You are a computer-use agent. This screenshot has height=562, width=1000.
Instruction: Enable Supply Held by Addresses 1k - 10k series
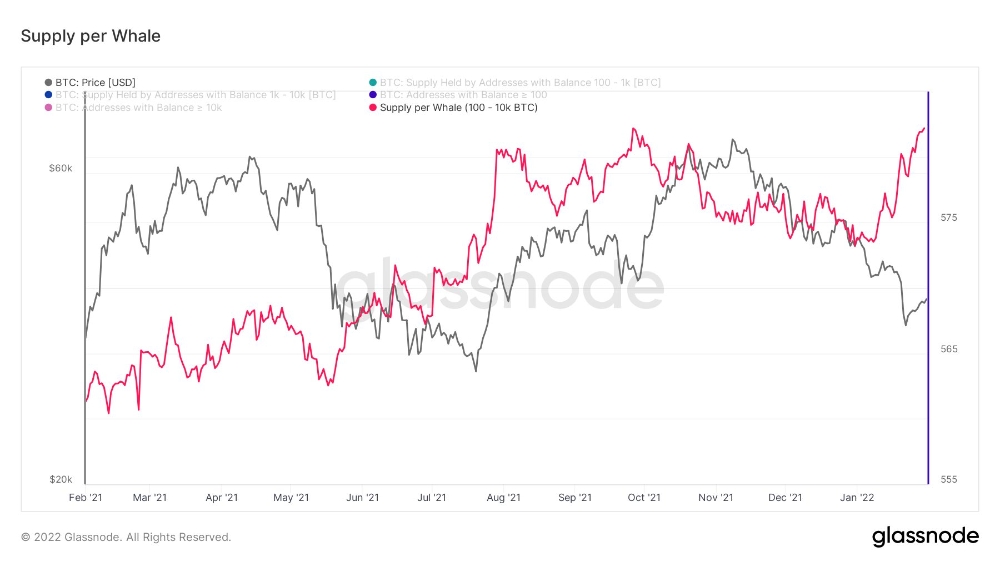190,95
